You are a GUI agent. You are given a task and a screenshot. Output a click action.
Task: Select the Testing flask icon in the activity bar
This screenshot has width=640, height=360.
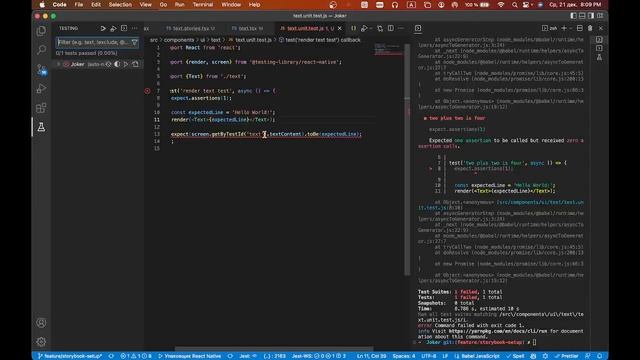click(x=41, y=127)
